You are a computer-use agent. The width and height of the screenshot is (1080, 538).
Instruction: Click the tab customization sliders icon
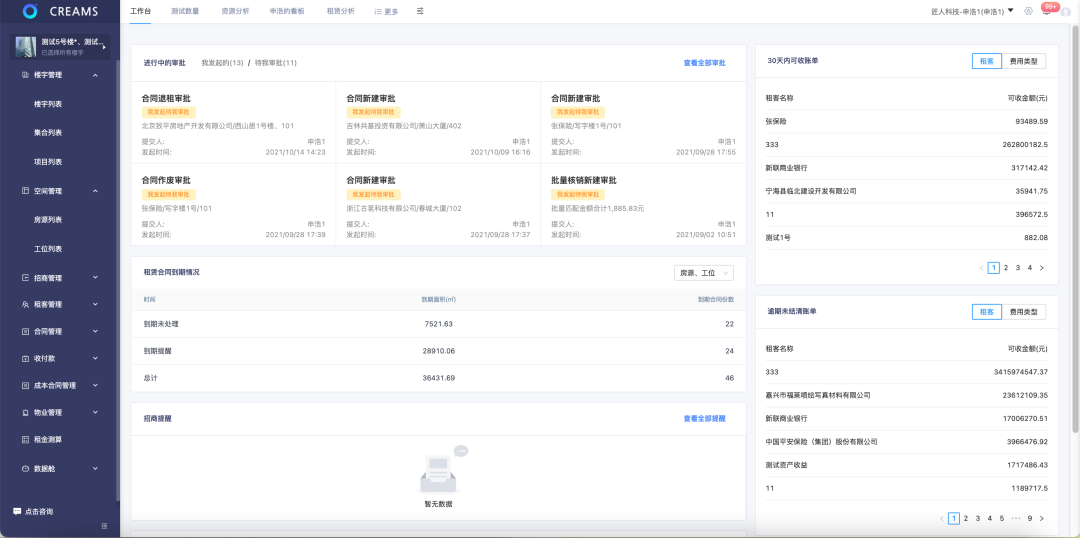pos(420,11)
